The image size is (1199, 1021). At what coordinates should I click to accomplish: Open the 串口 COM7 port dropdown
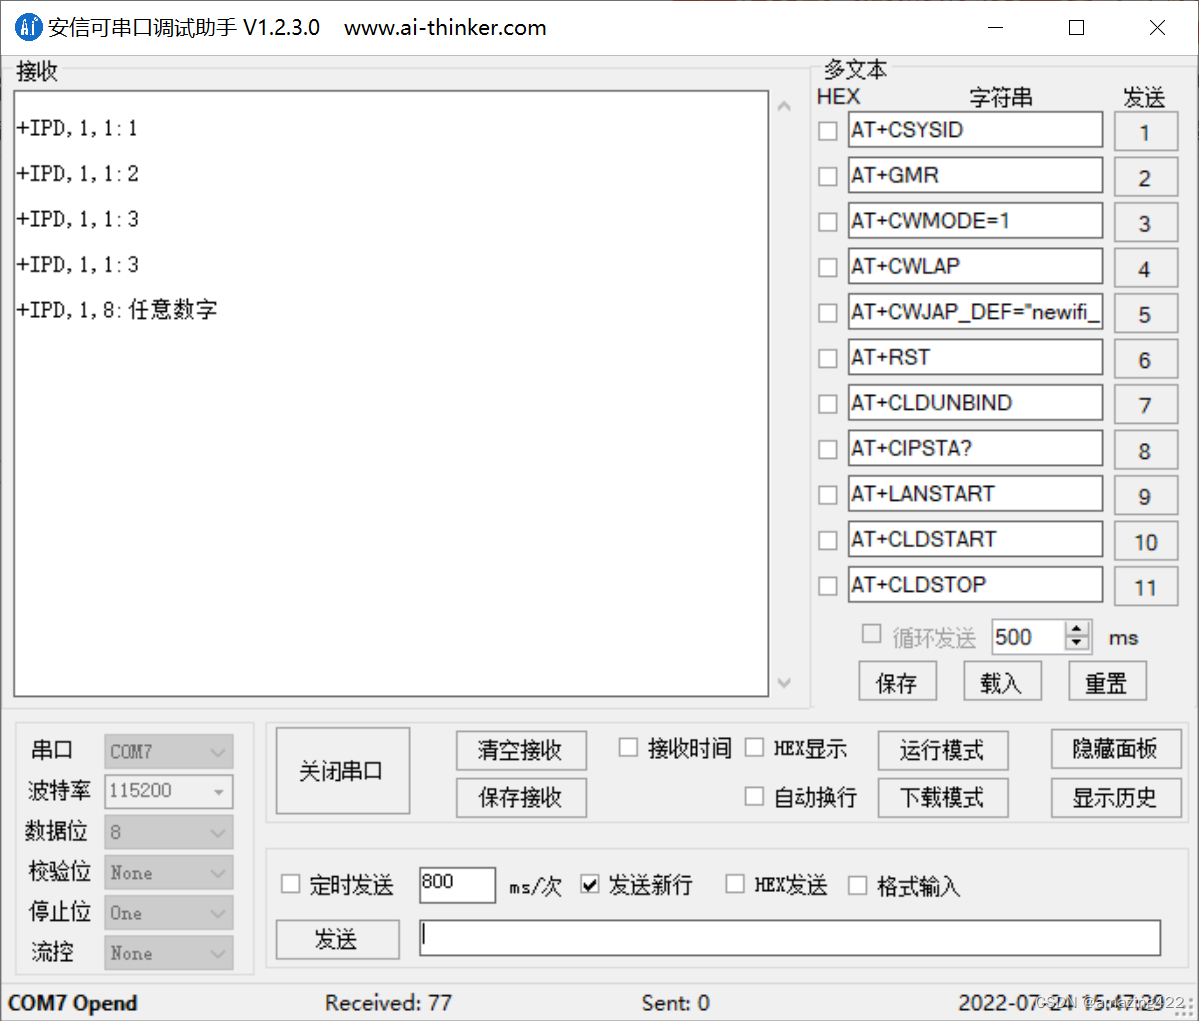tap(168, 752)
